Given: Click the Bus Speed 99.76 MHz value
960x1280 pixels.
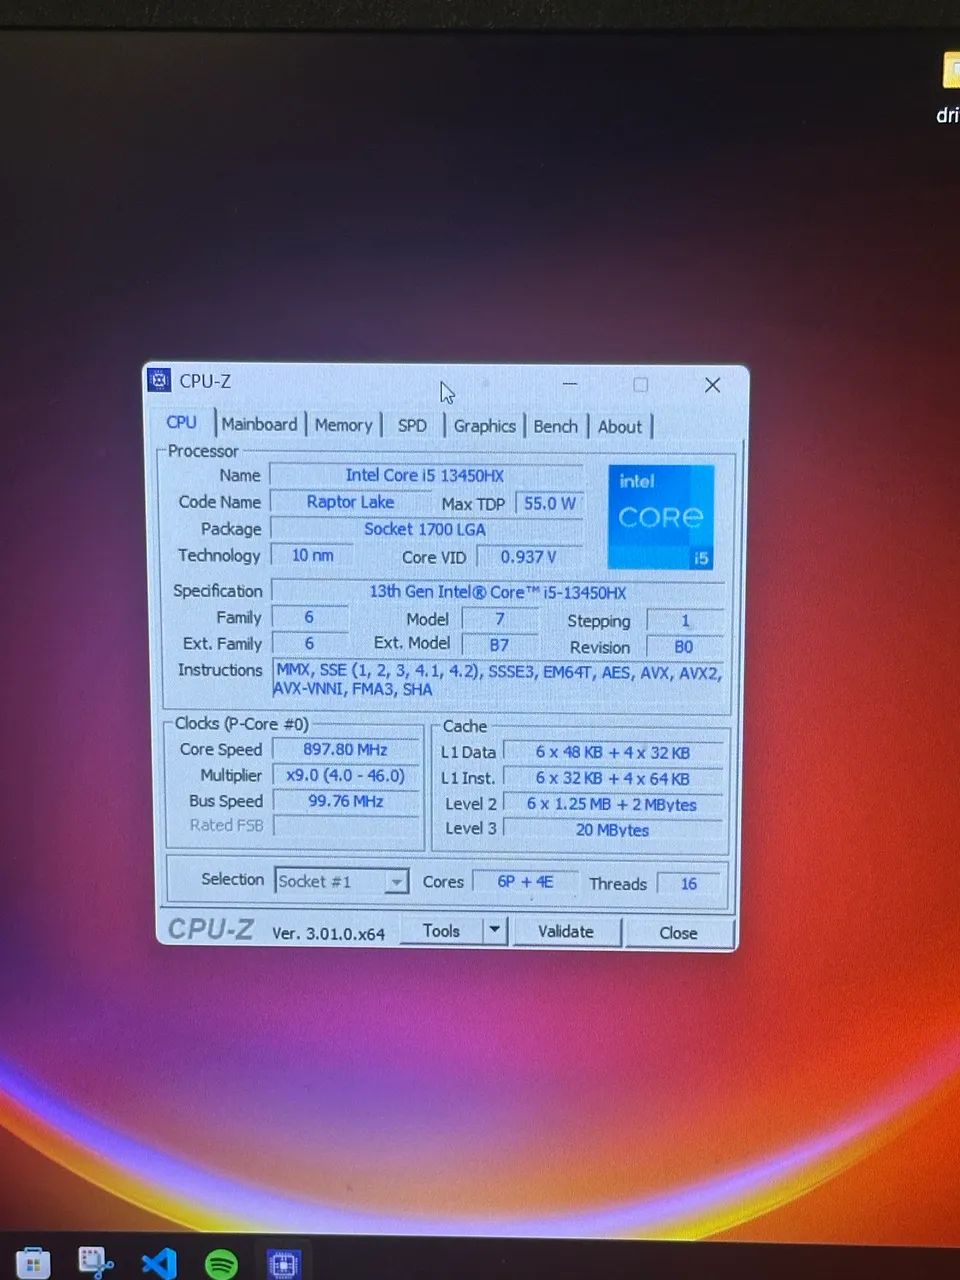Looking at the screenshot, I should [x=345, y=801].
